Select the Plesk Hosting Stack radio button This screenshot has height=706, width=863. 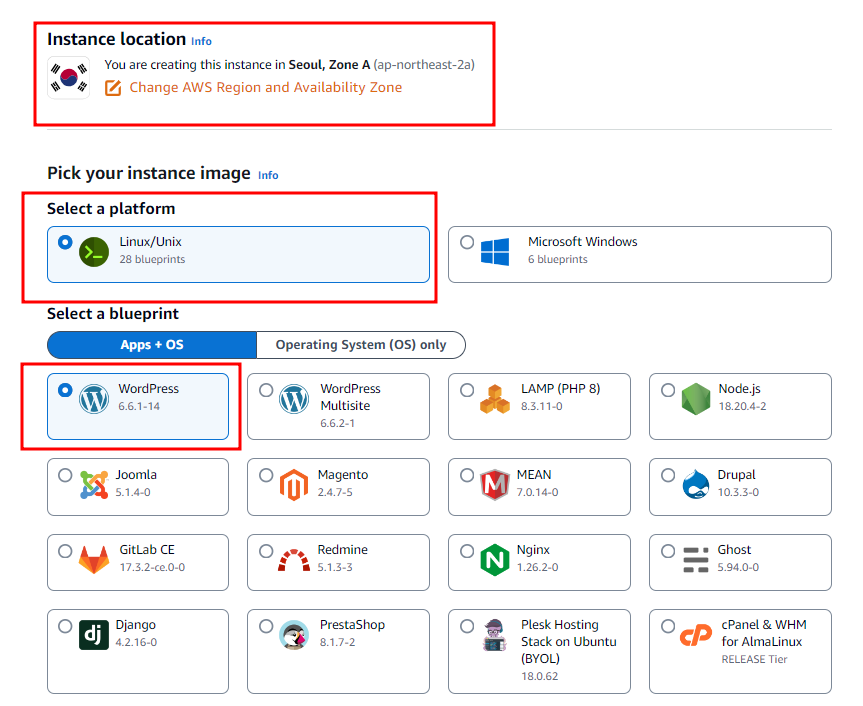pos(467,626)
